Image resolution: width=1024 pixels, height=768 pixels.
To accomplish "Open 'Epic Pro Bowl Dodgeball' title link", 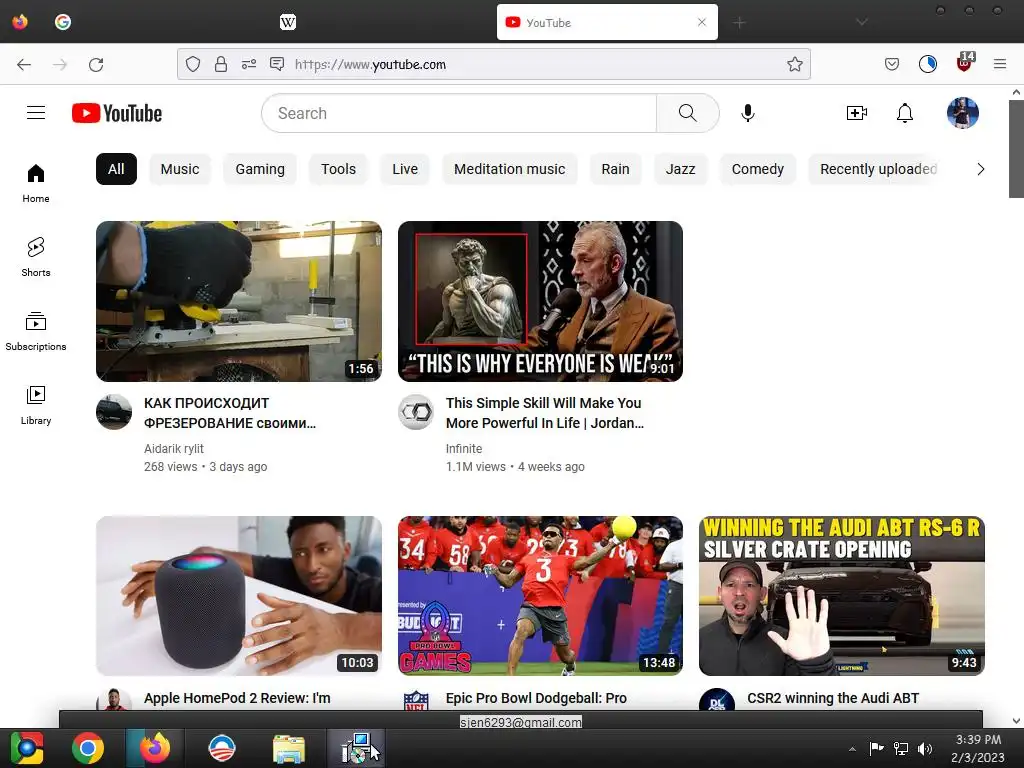I will click(536, 698).
